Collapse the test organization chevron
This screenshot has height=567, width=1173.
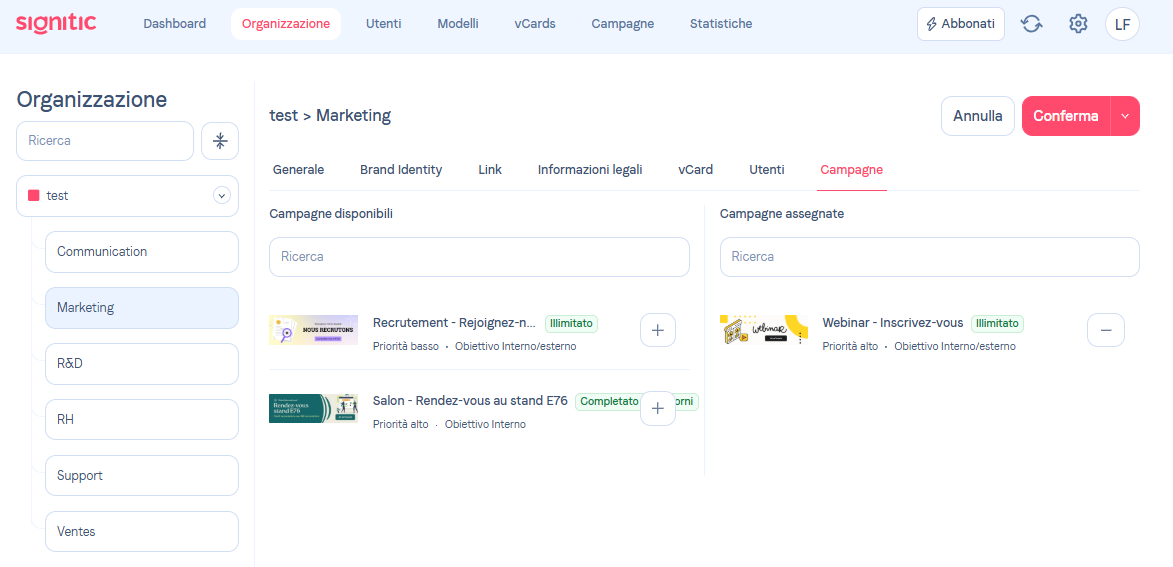click(222, 196)
